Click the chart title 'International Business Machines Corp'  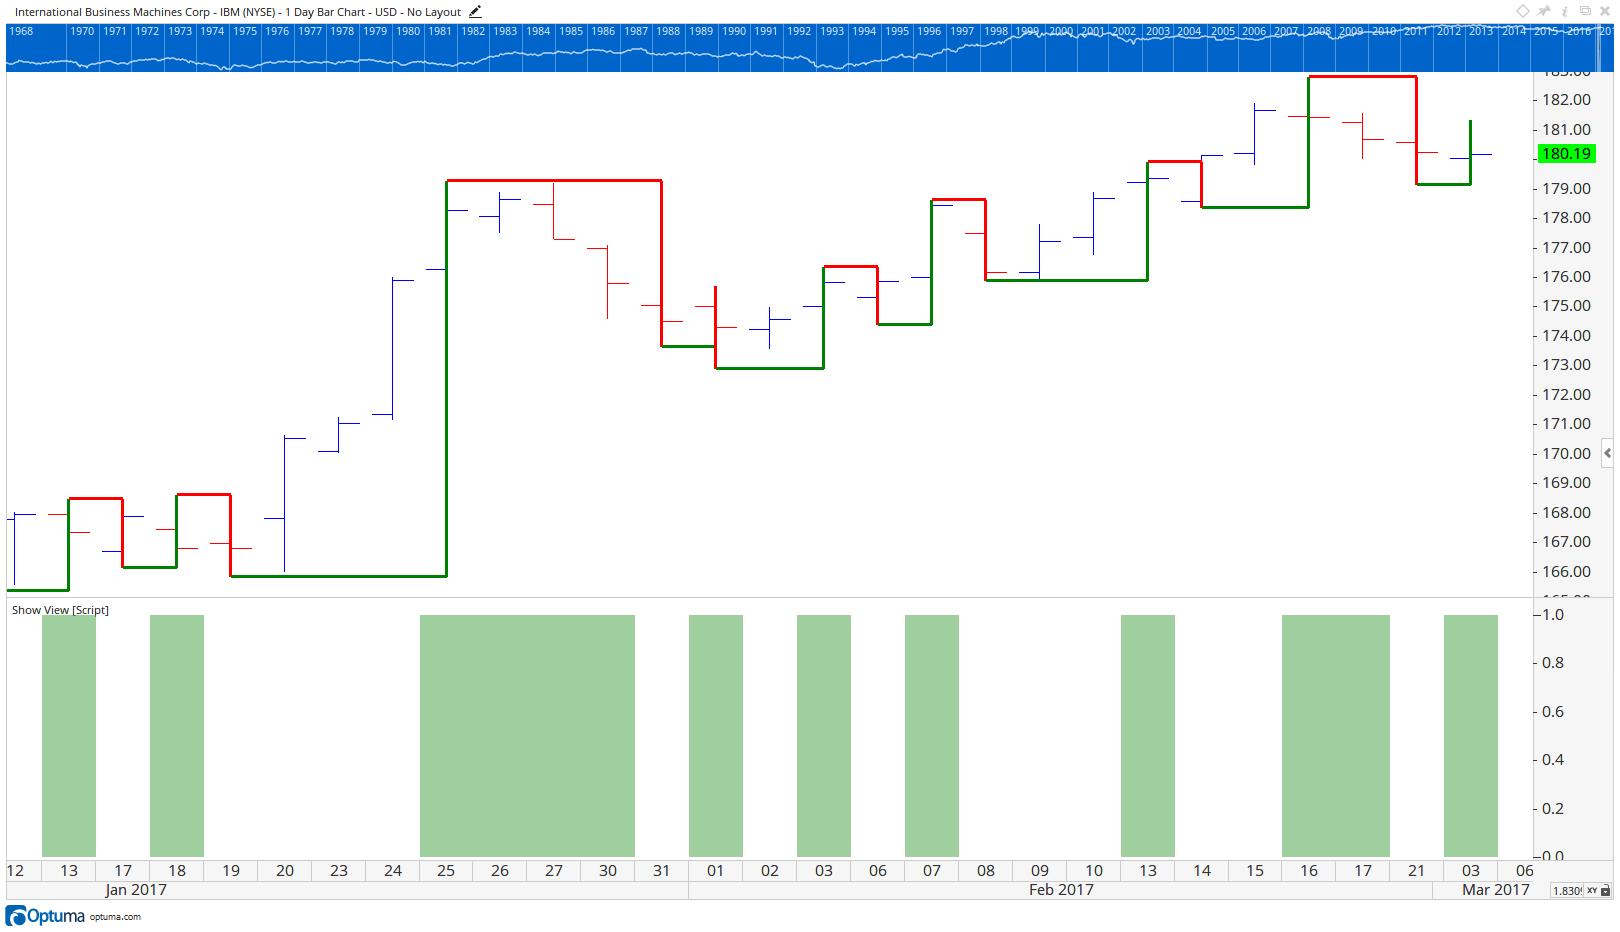click(112, 12)
